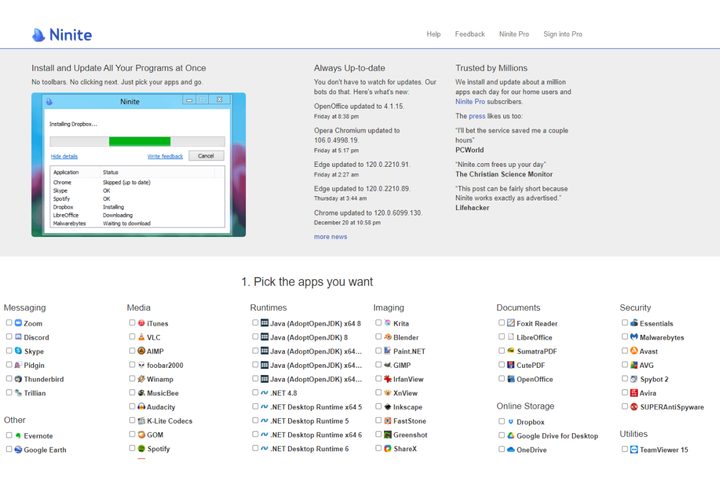Screen dimensions: 720x480
Task: Click the VLC cone icon
Action: 141,338
